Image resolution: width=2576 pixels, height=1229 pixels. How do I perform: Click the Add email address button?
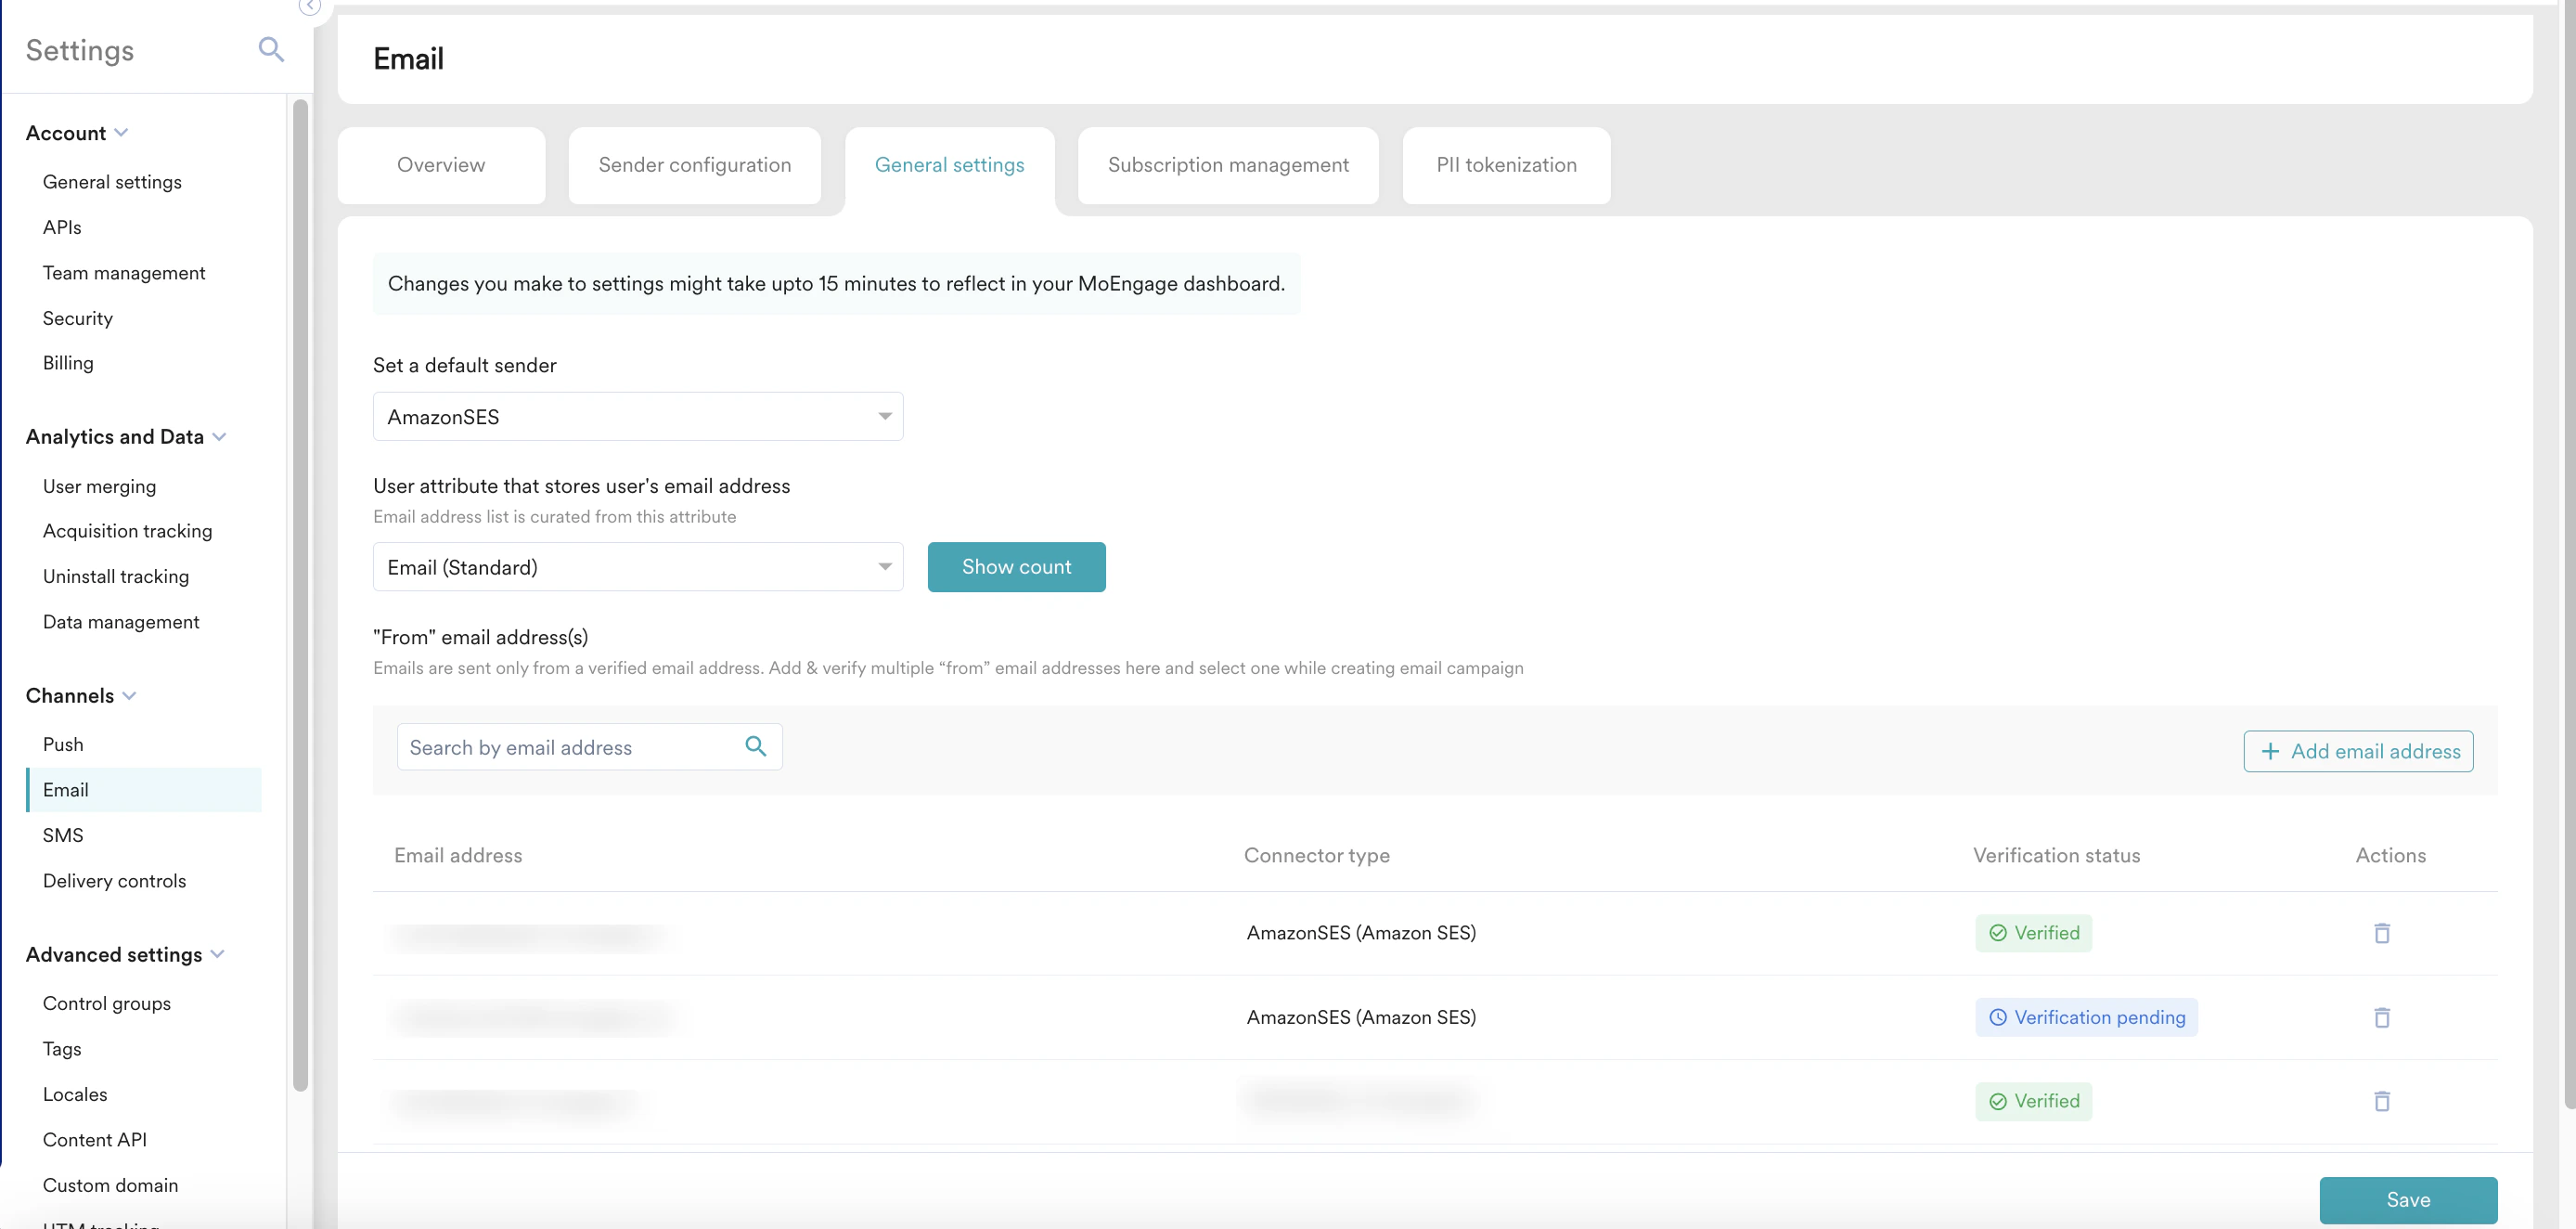pos(2358,751)
